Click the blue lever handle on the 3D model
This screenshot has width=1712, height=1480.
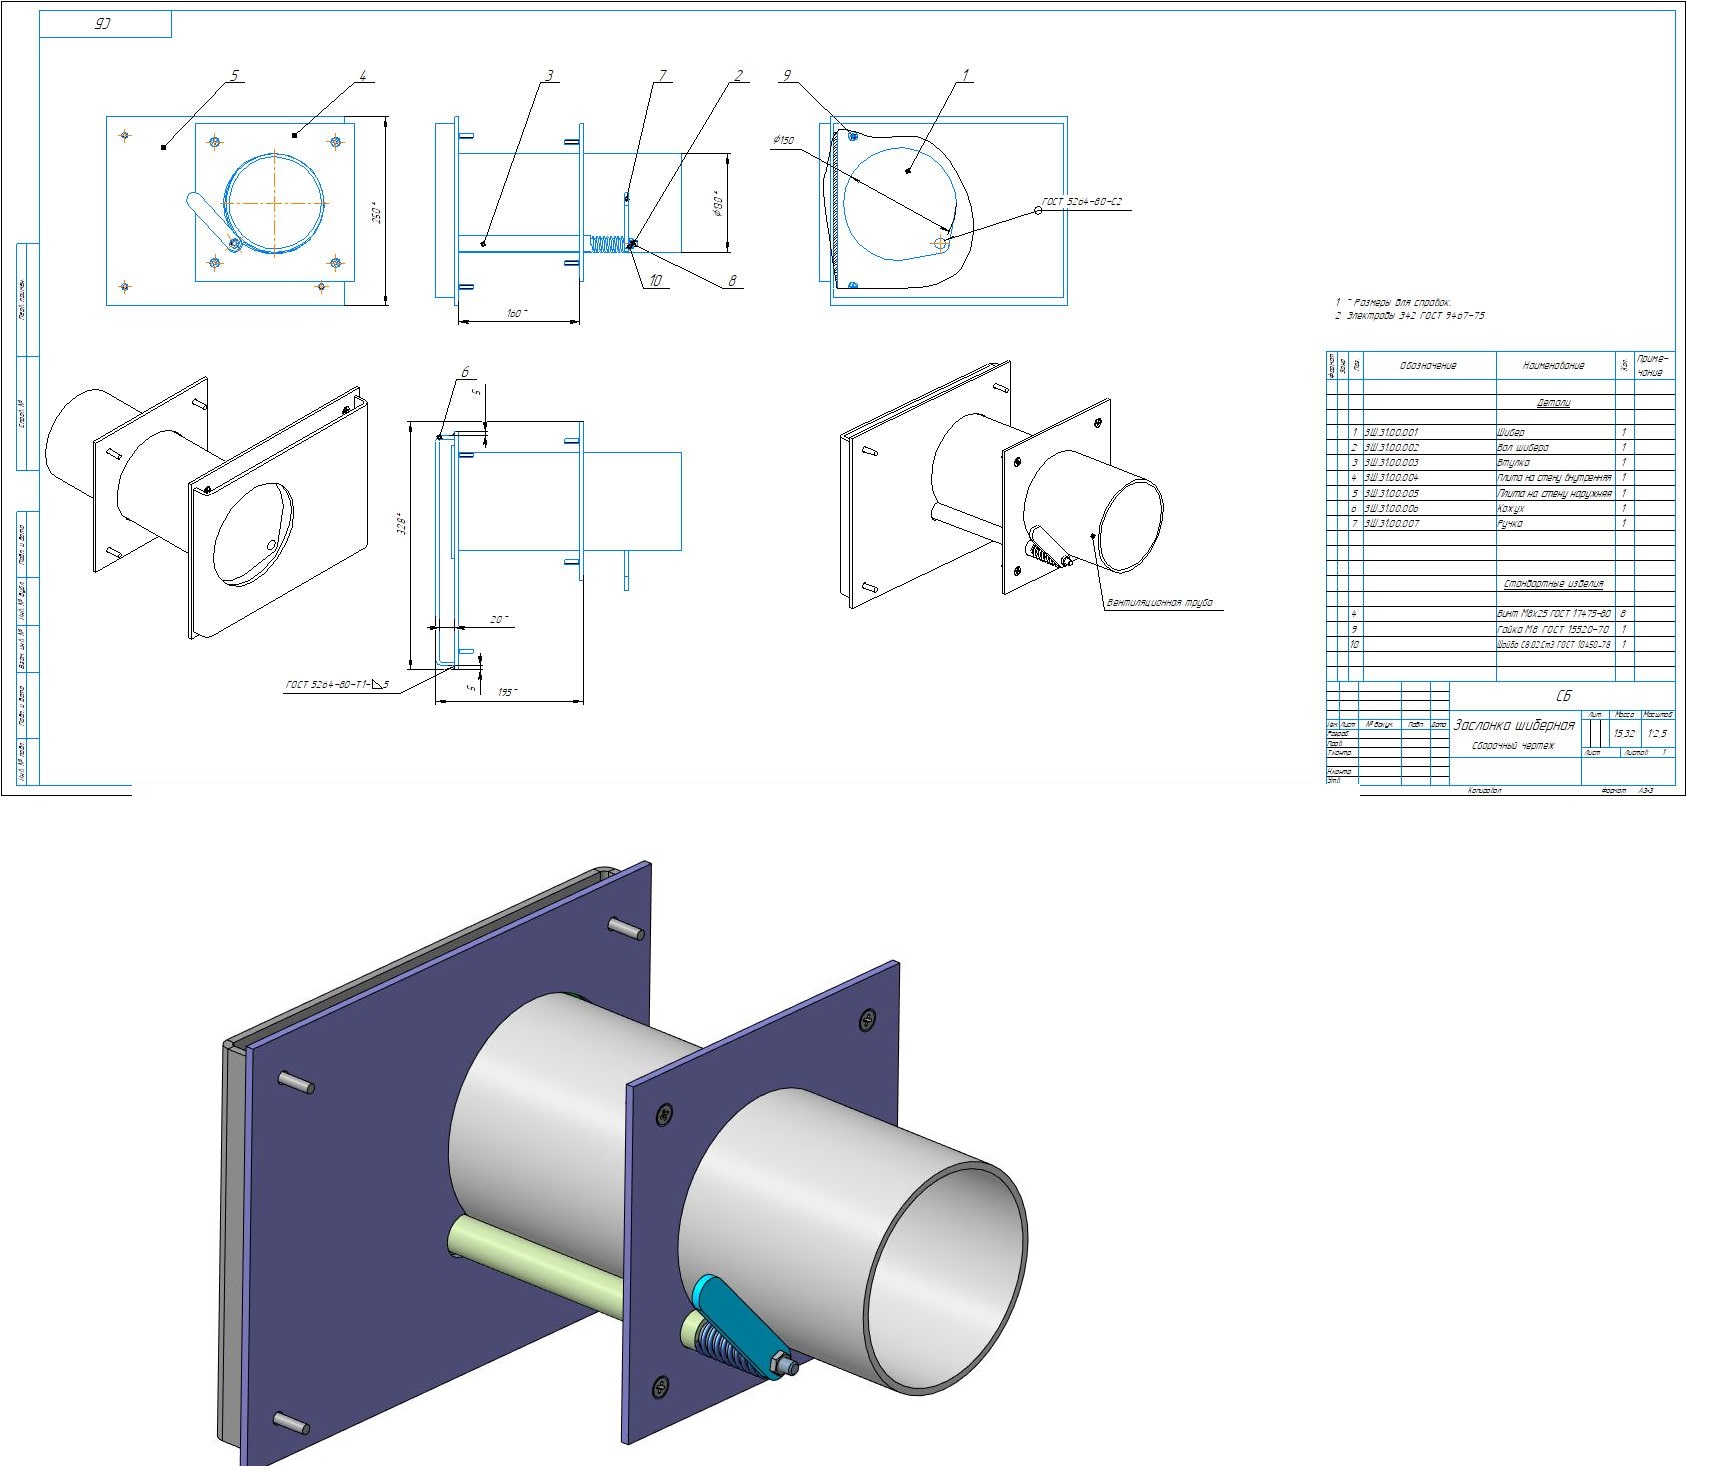[x=740, y=1327]
